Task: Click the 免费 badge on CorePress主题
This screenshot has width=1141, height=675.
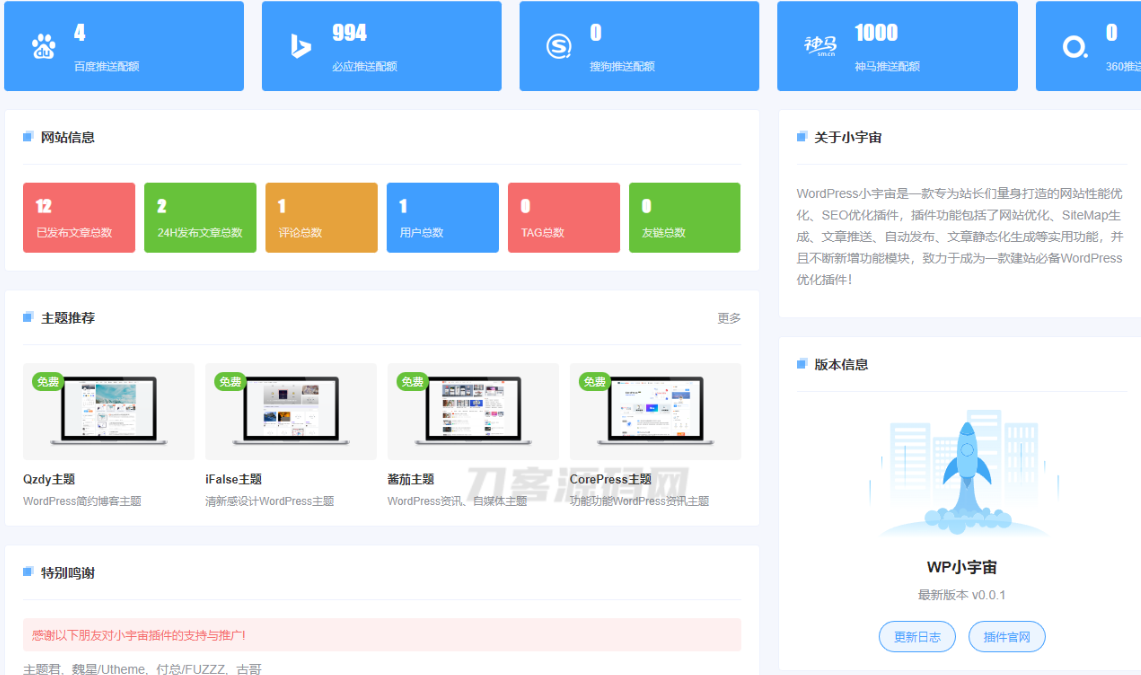Action: 595,381
